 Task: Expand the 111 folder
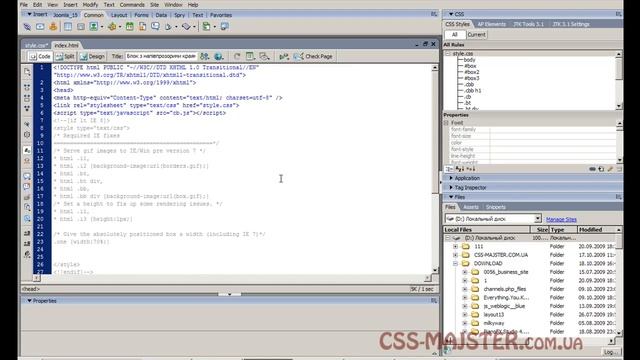(456, 246)
